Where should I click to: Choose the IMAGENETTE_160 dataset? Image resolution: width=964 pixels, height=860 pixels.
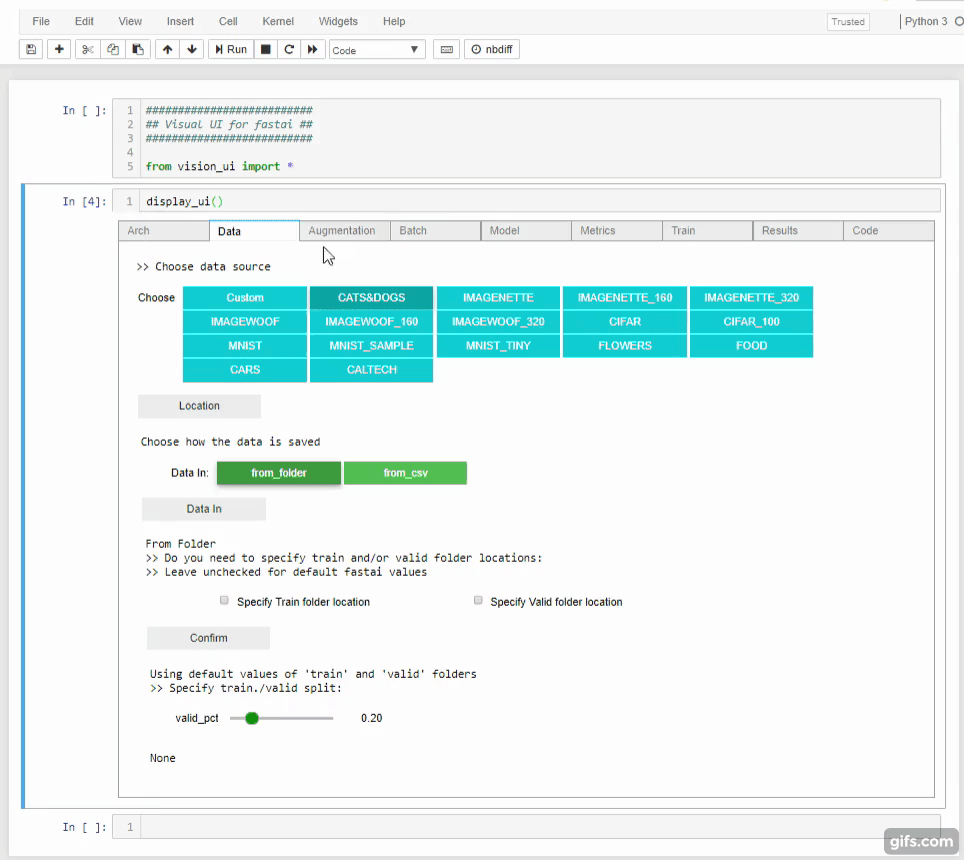click(625, 298)
